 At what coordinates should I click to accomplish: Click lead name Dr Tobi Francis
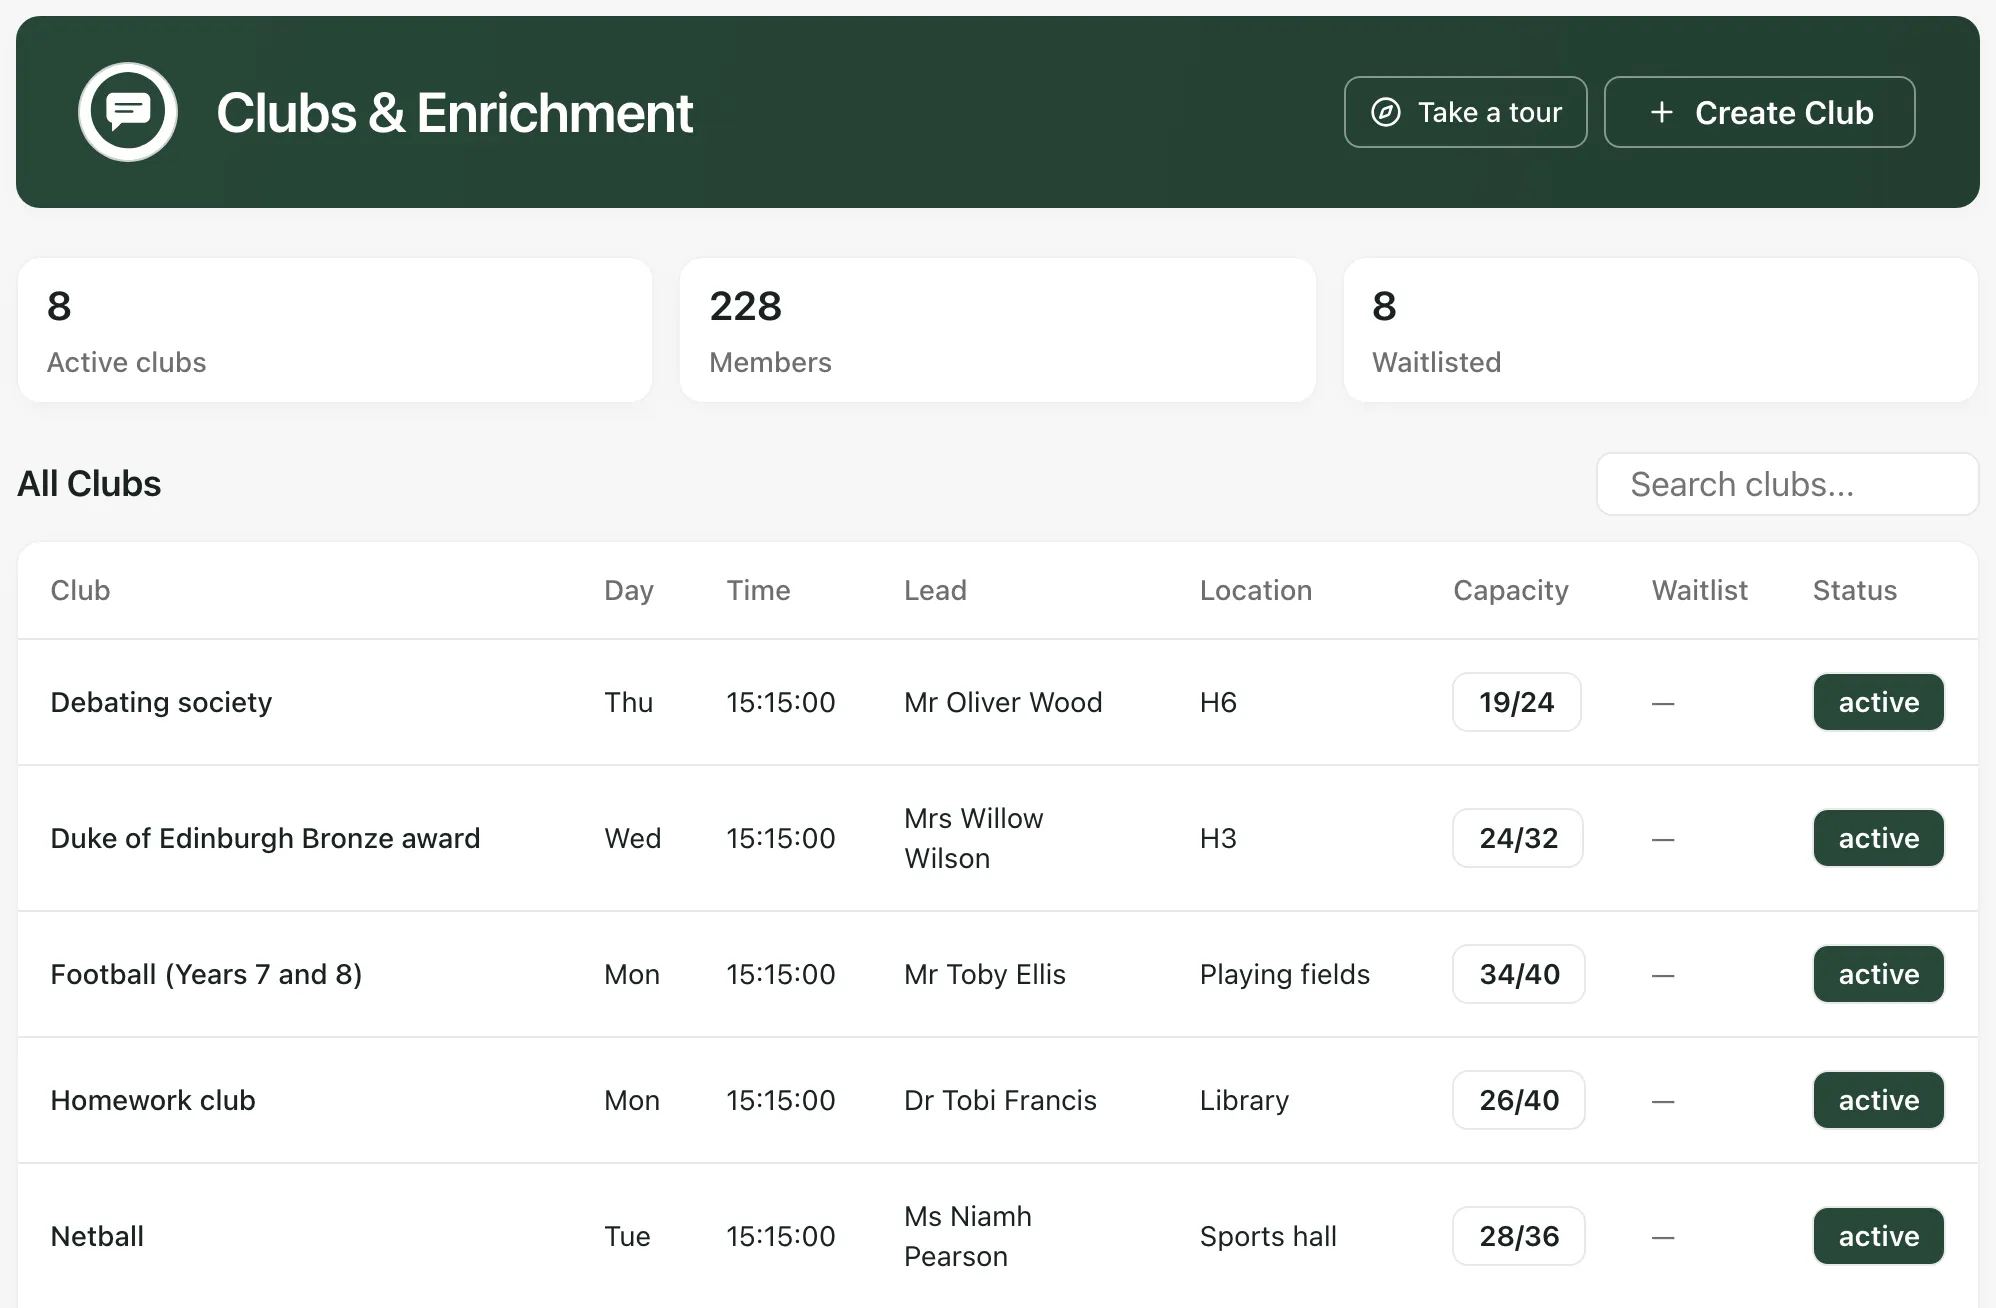tap(1000, 1100)
